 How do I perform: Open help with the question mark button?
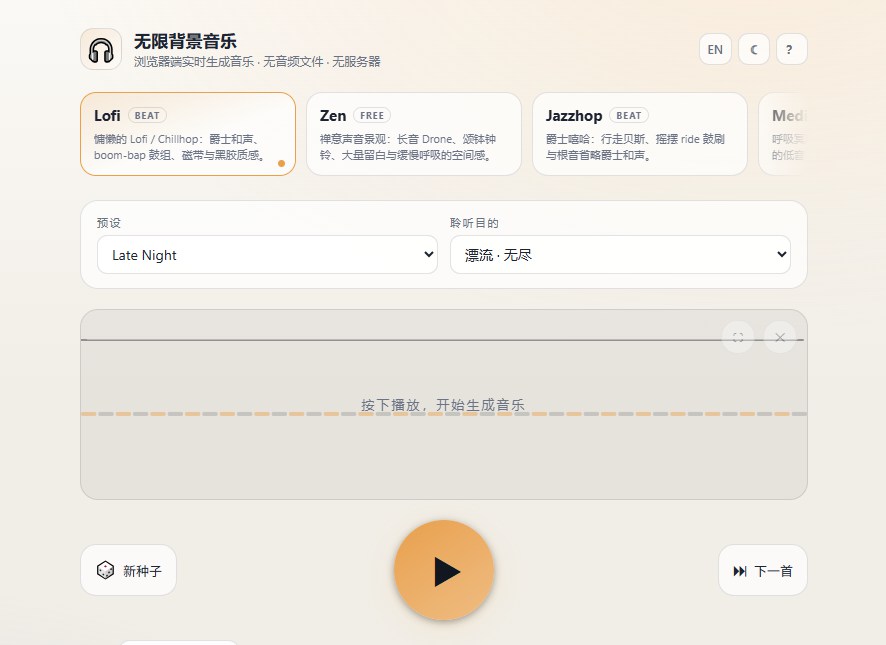pyautogui.click(x=791, y=49)
